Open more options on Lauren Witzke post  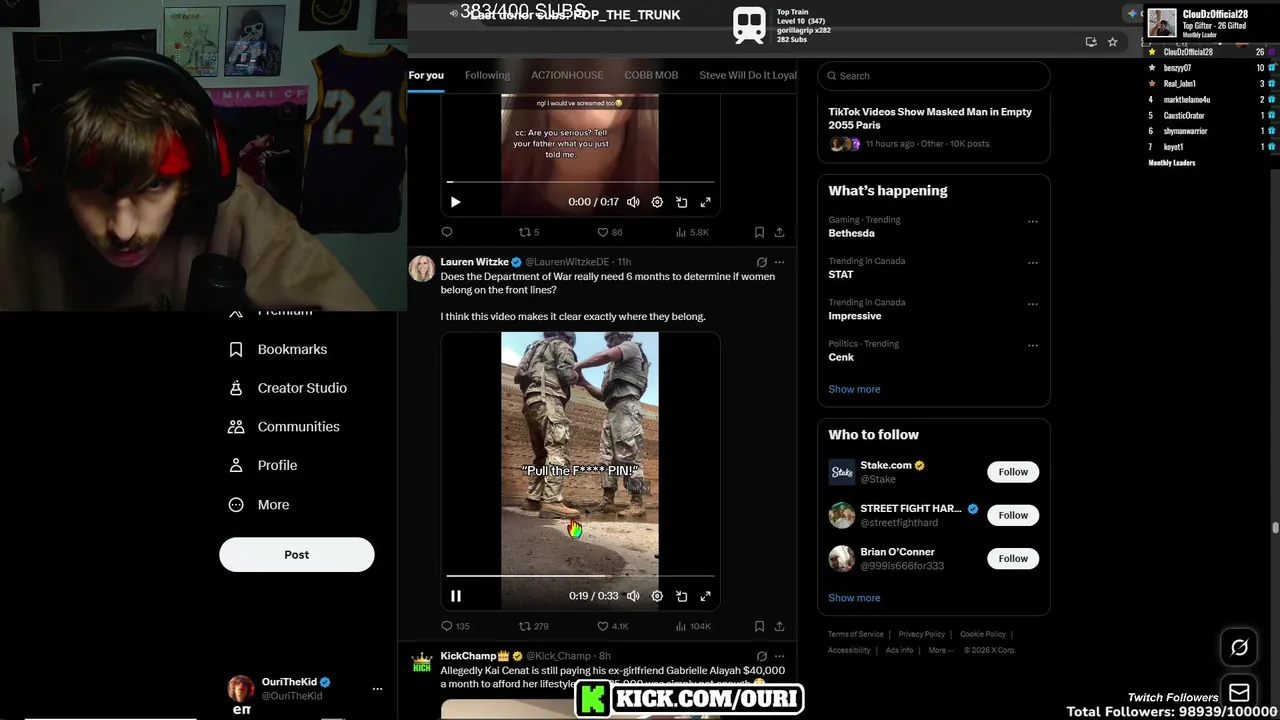(x=779, y=262)
